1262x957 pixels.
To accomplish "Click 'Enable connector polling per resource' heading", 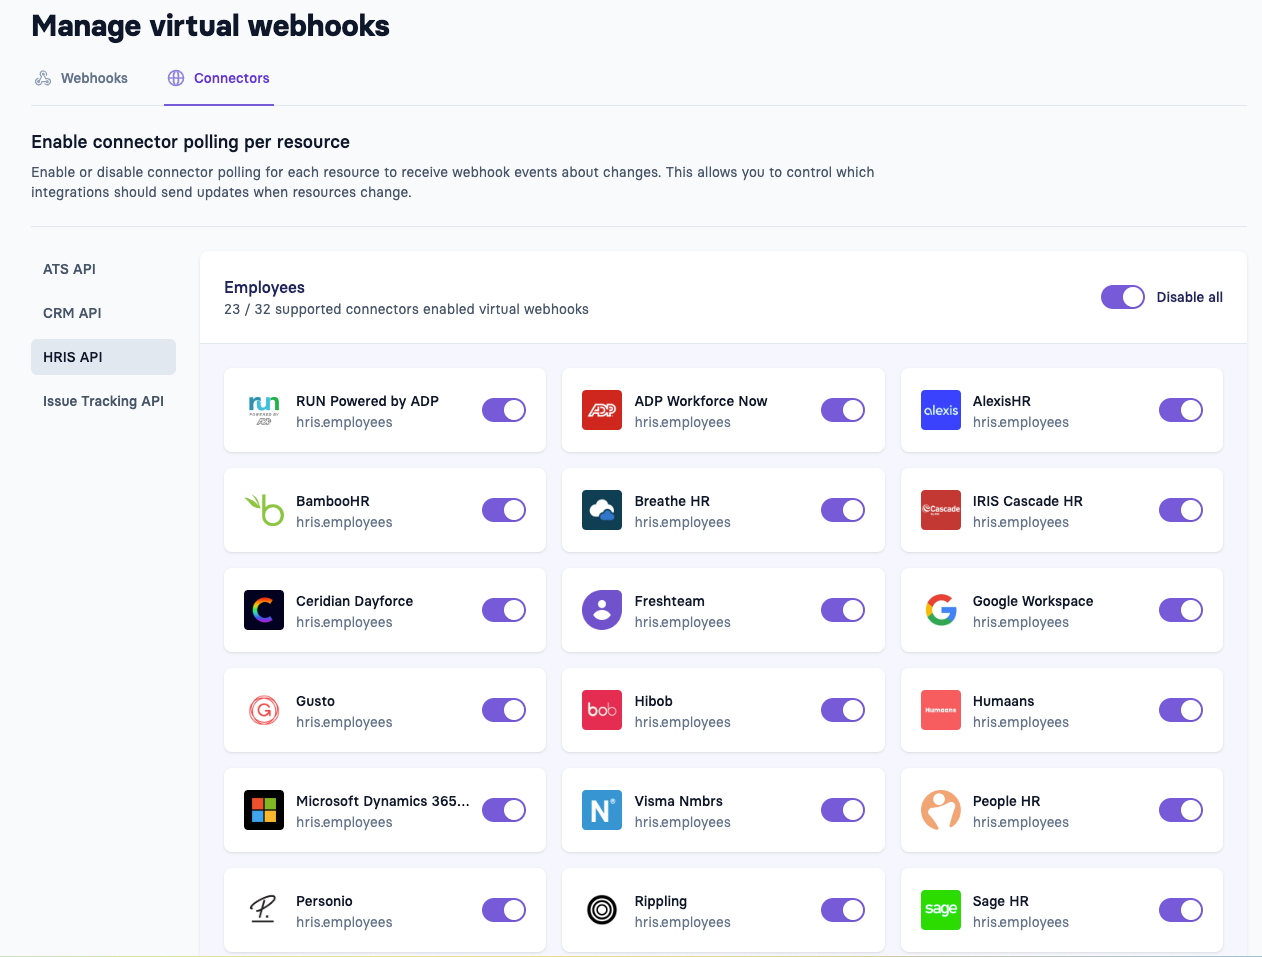I will [x=190, y=142].
